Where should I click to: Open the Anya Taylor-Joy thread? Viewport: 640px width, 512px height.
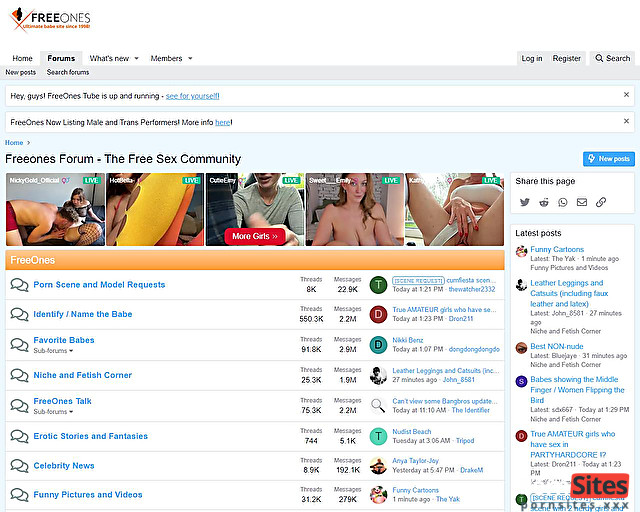tap(416, 461)
